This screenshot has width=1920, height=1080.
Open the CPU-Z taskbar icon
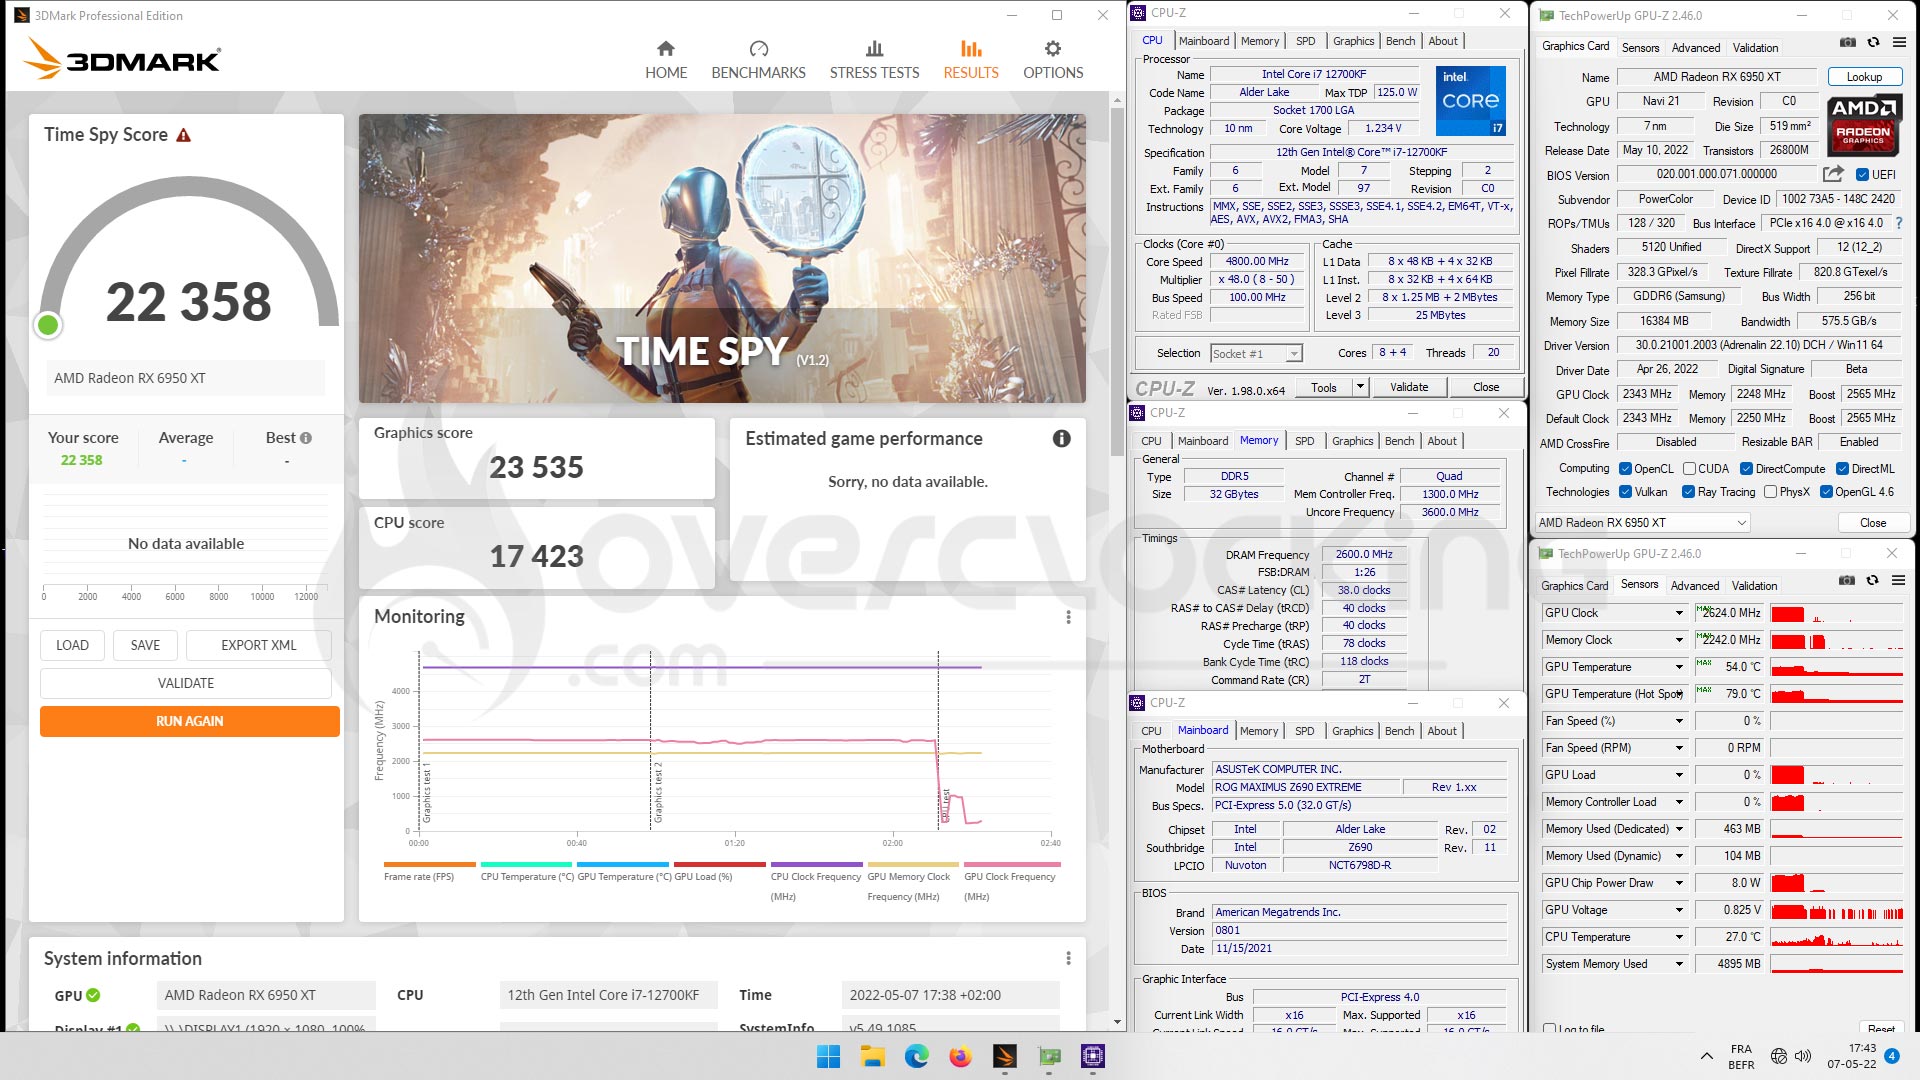[x=1092, y=1056]
